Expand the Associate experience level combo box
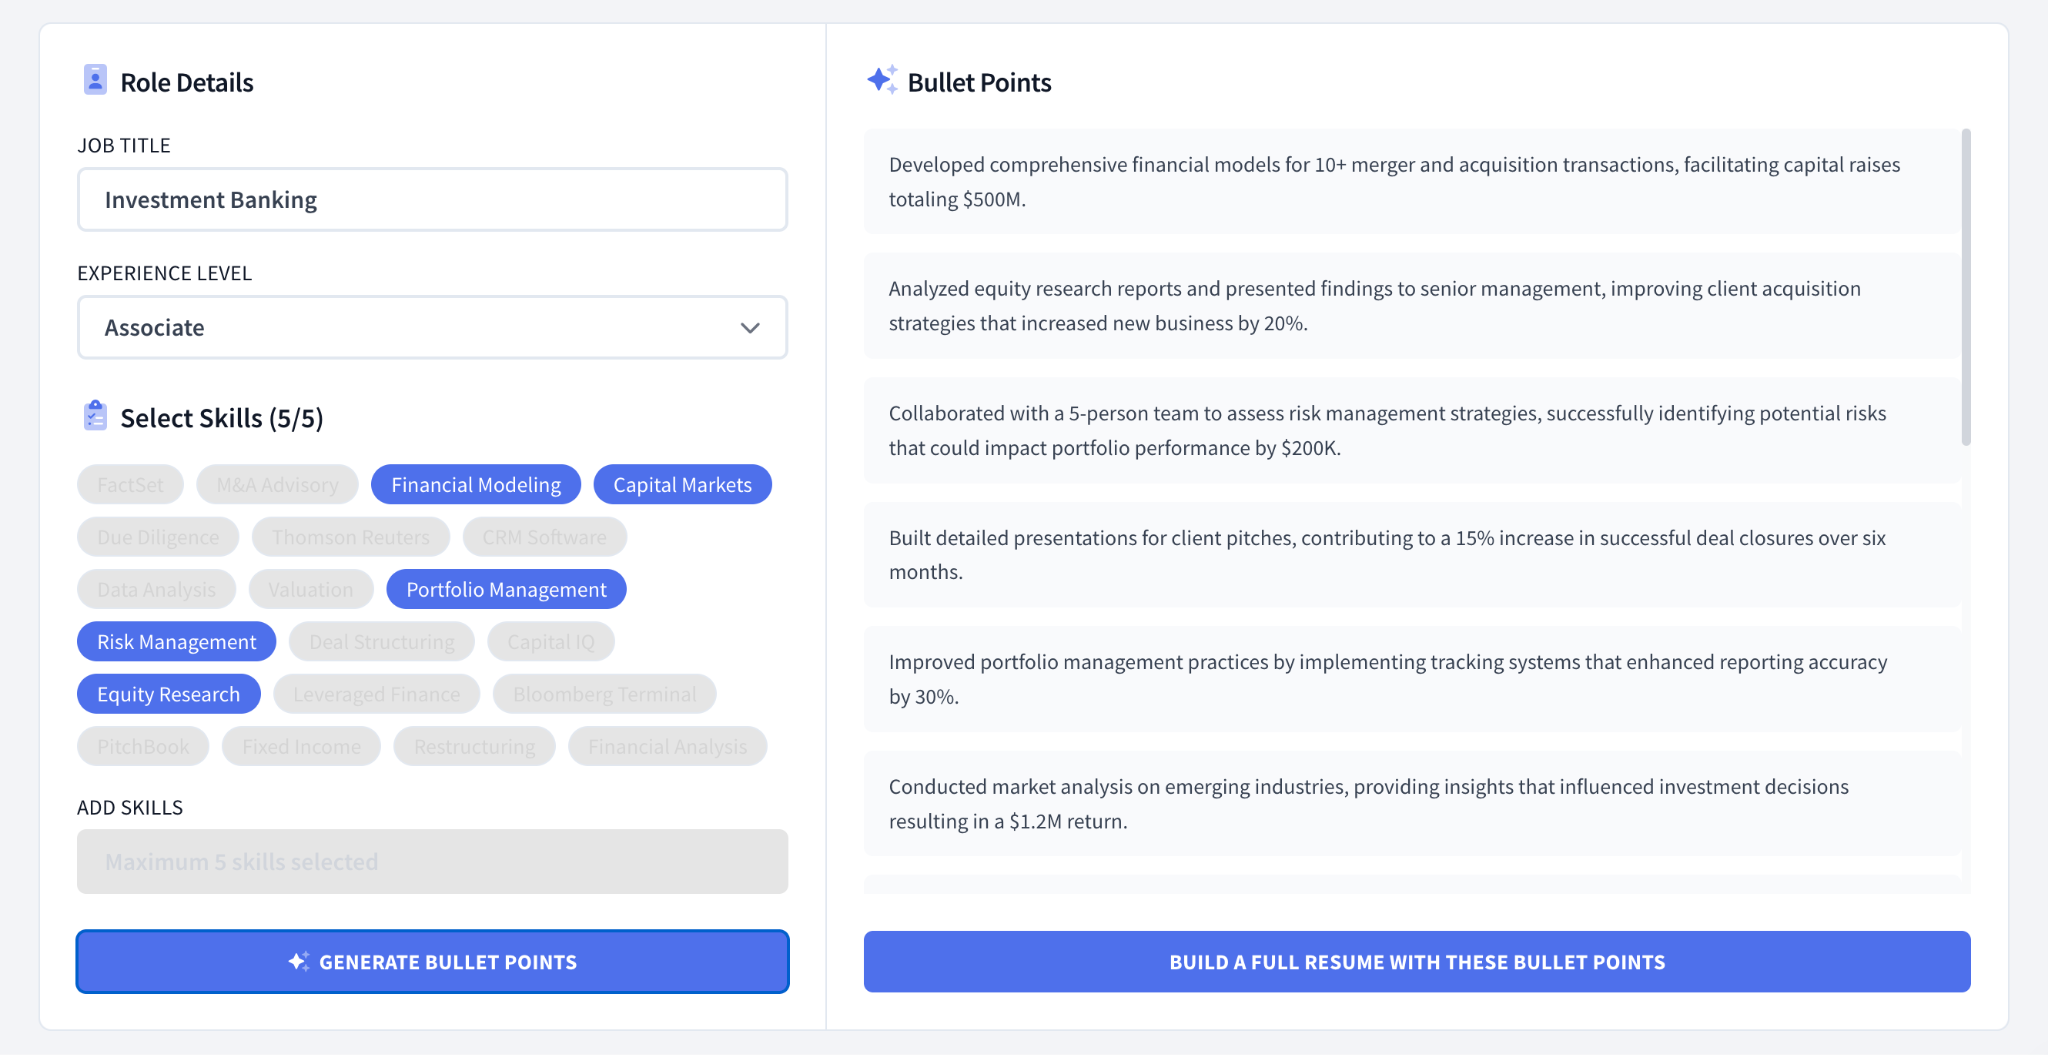This screenshot has width=2048, height=1055. coord(432,328)
